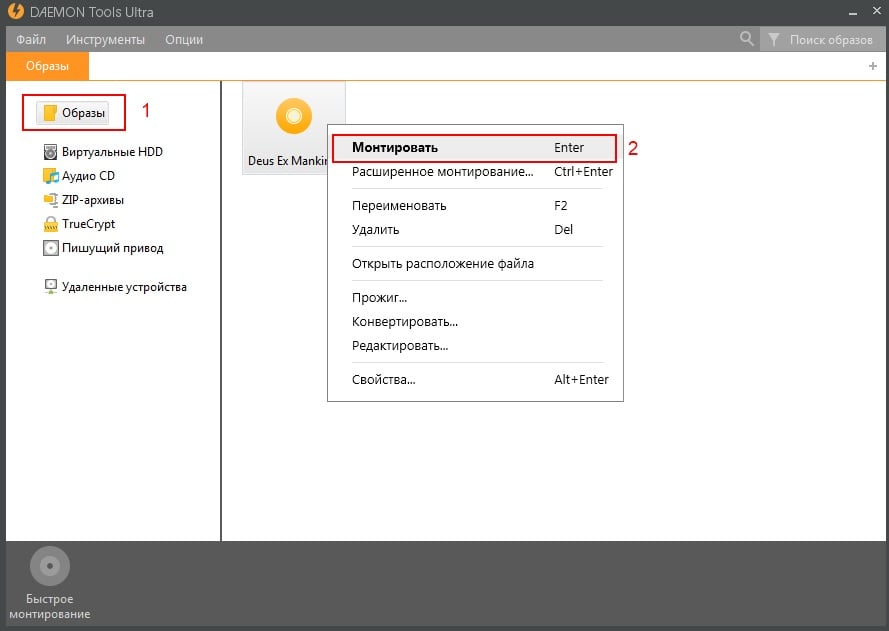Select the TrueCrypt section icon
This screenshot has width=889, height=631.
point(50,224)
